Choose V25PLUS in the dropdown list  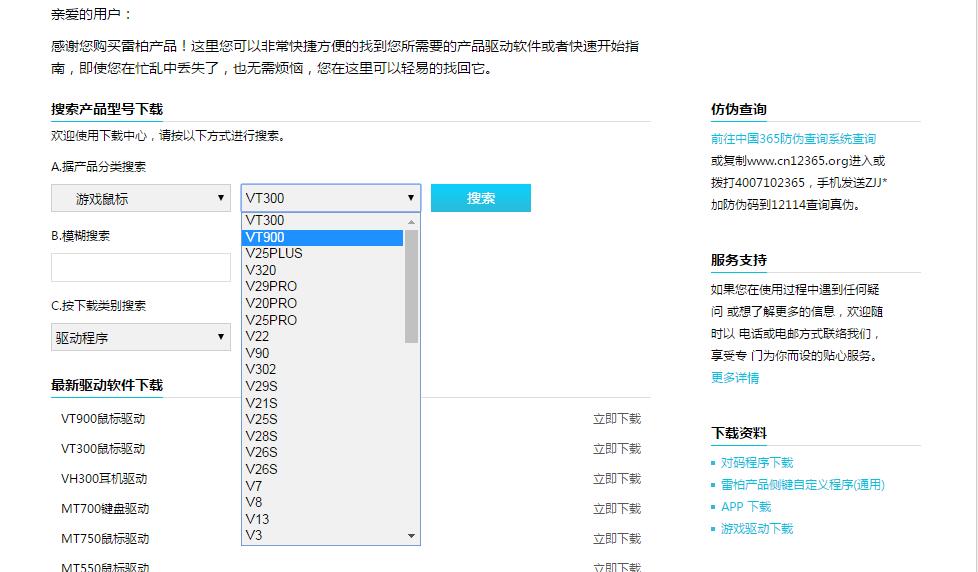(x=323, y=253)
